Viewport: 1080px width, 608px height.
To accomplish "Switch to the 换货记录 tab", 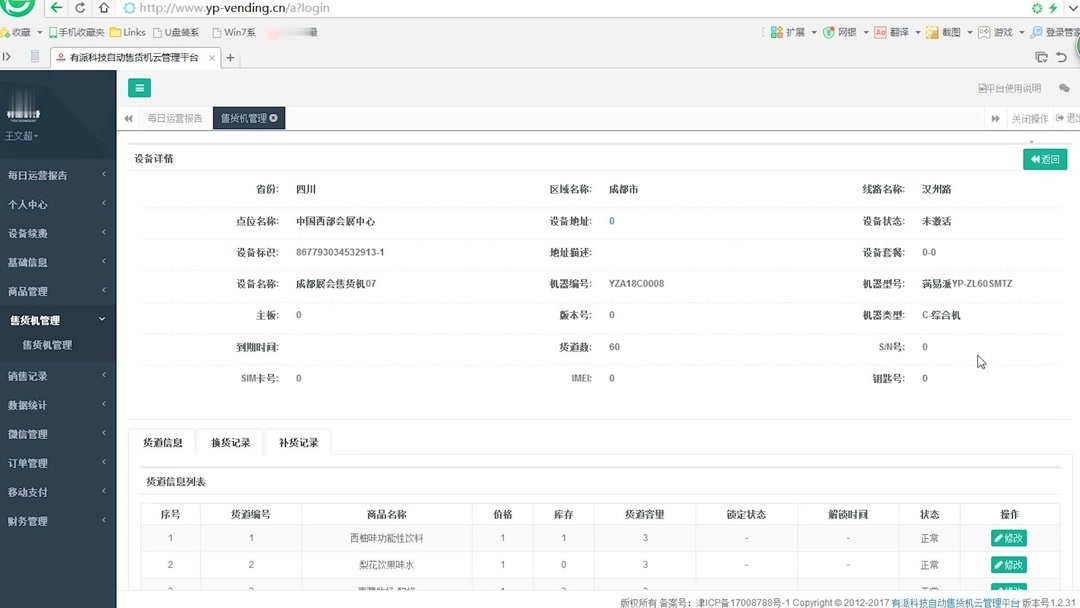I will (229, 441).
